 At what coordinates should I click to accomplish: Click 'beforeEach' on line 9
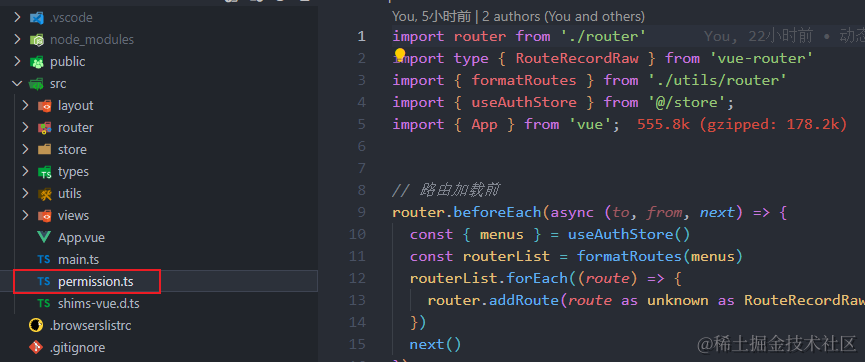pos(498,212)
